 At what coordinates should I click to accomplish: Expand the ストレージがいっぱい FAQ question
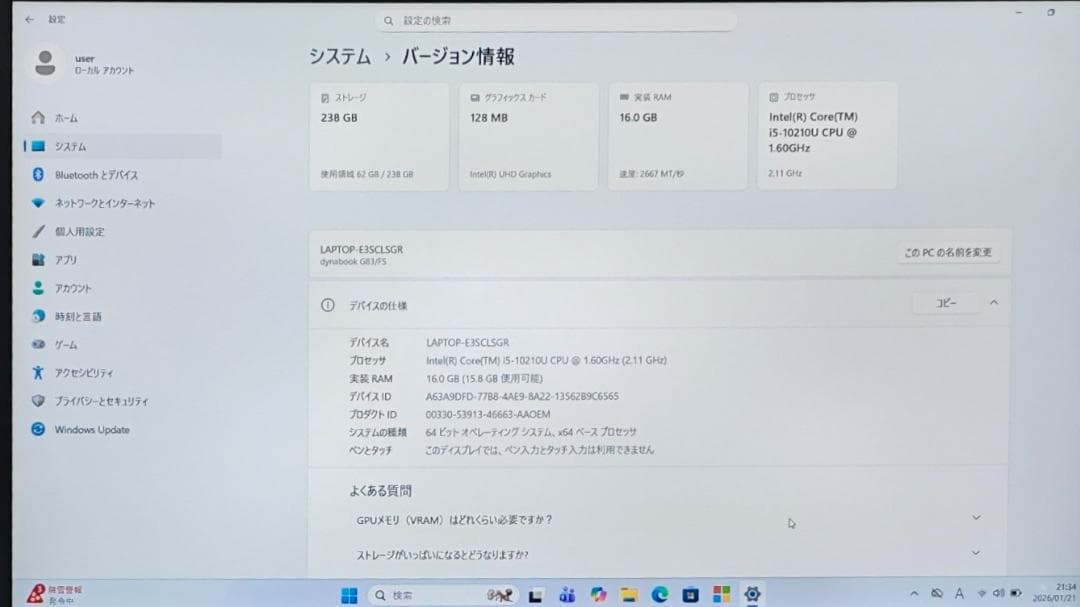(x=975, y=551)
